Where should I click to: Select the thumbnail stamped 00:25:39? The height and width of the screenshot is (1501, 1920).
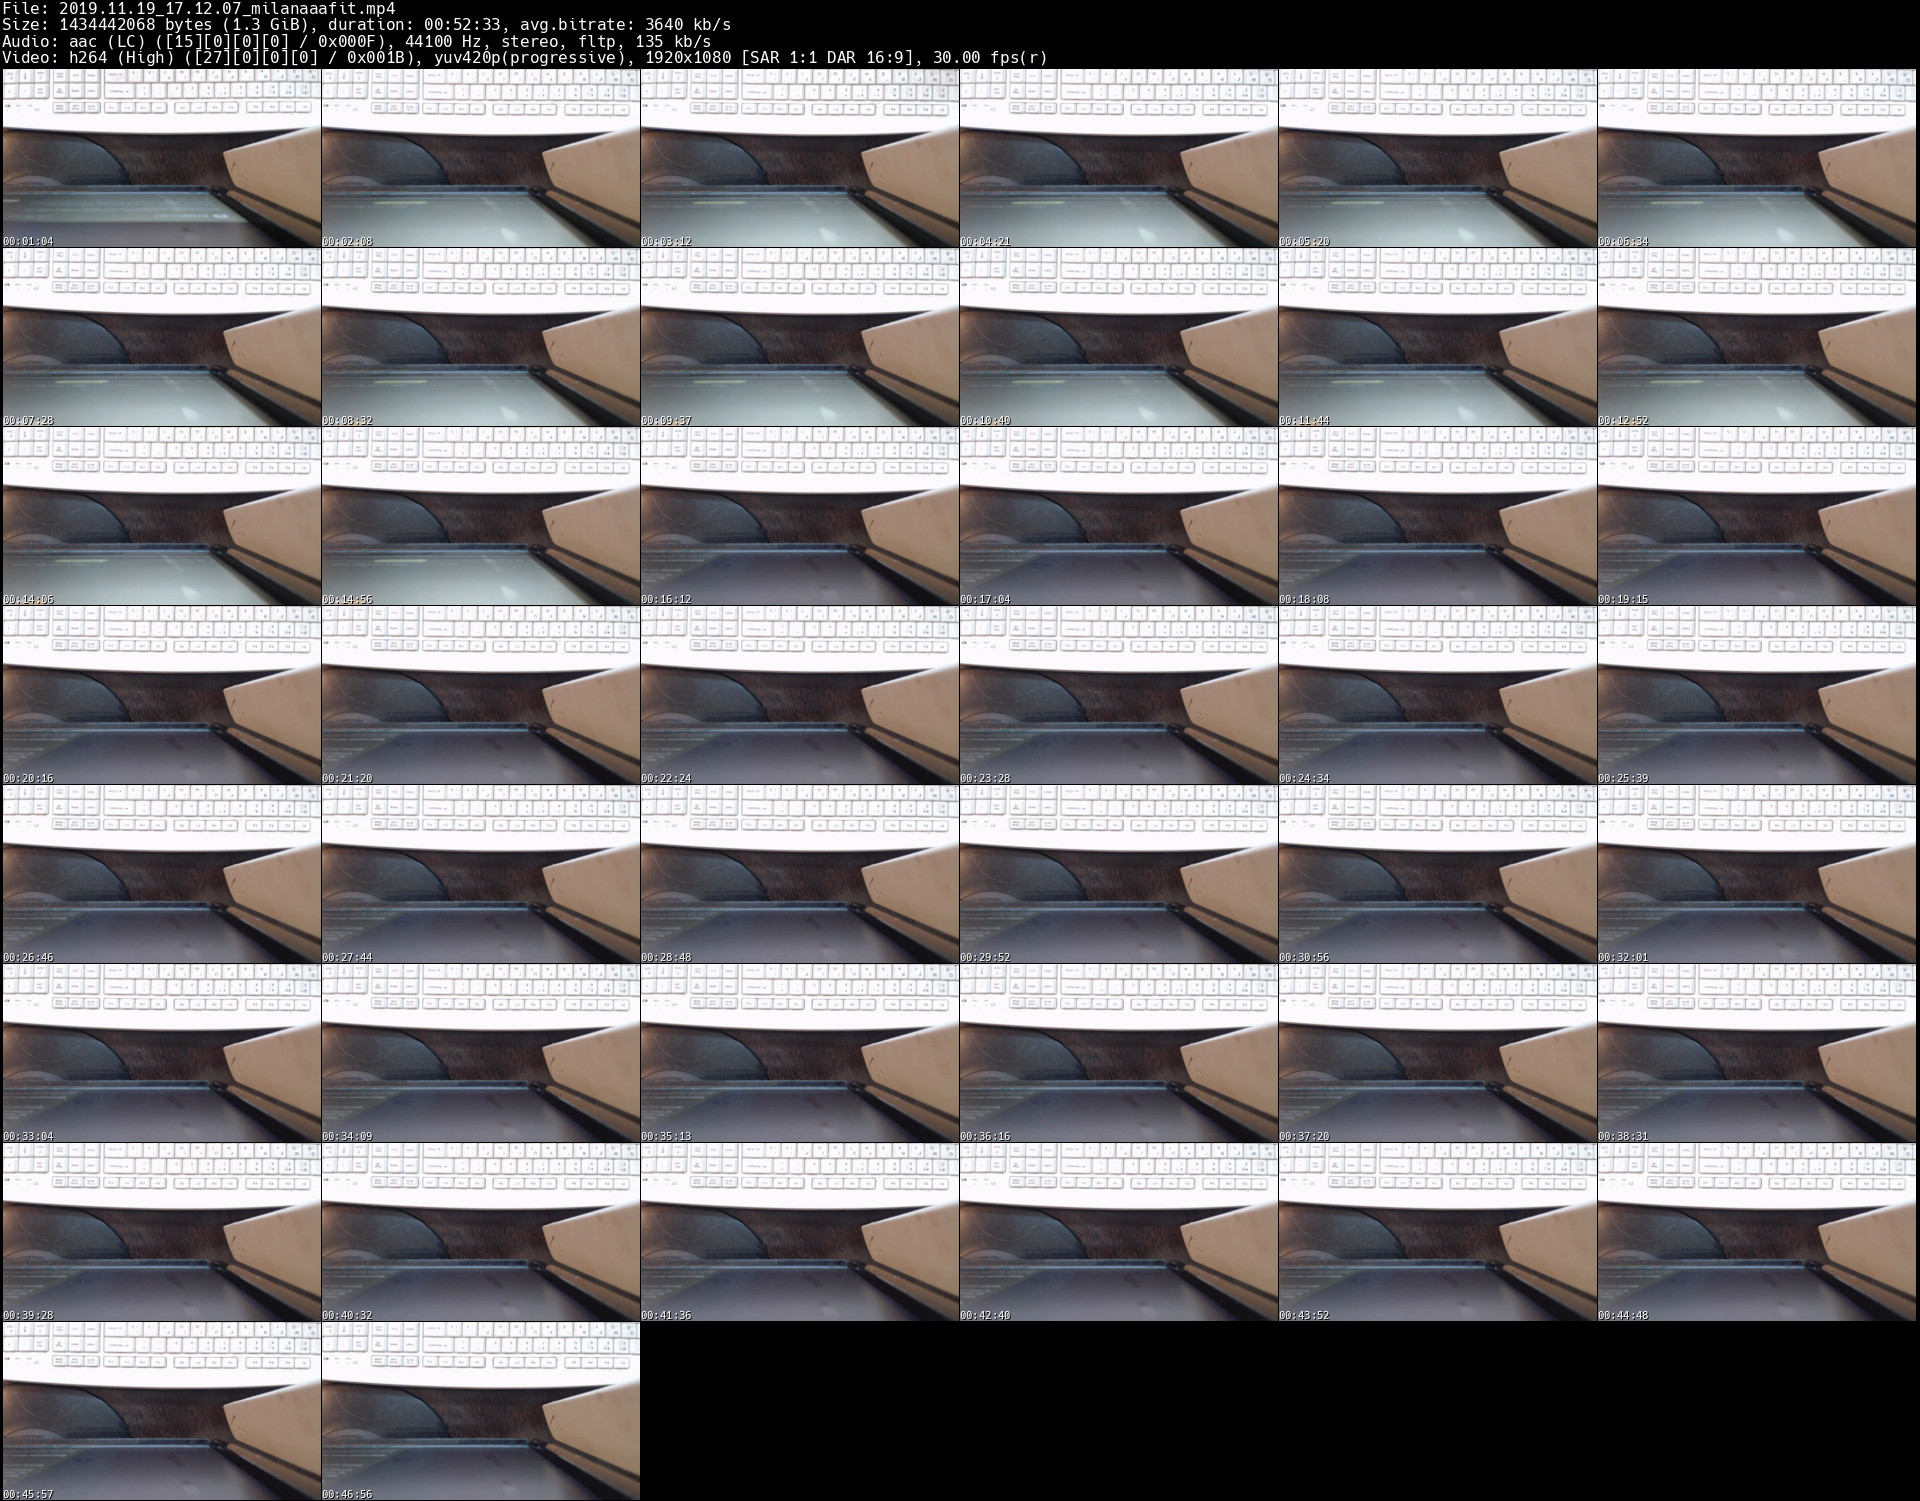click(x=1756, y=695)
